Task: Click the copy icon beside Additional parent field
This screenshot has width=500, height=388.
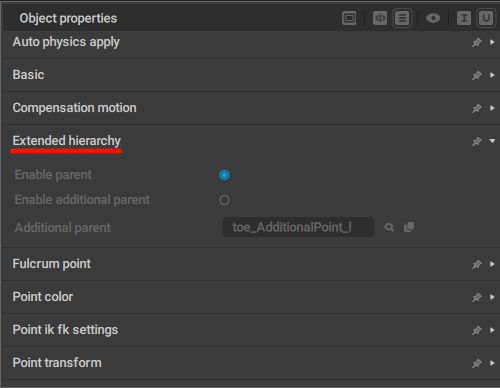Action: [x=409, y=227]
